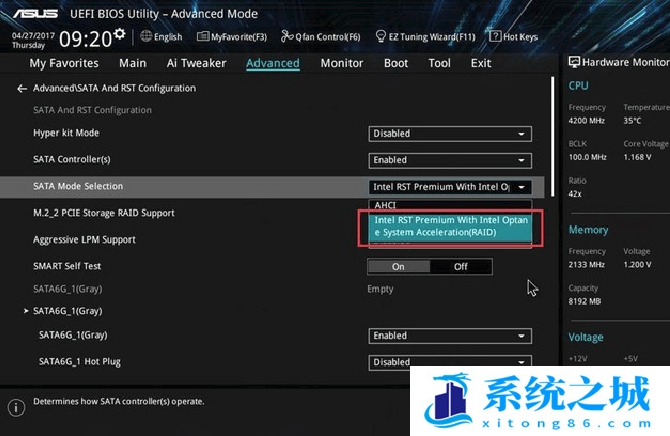Select Aggressive LPM Support label
The width and height of the screenshot is (670, 436).
pyautogui.click(x=84, y=240)
